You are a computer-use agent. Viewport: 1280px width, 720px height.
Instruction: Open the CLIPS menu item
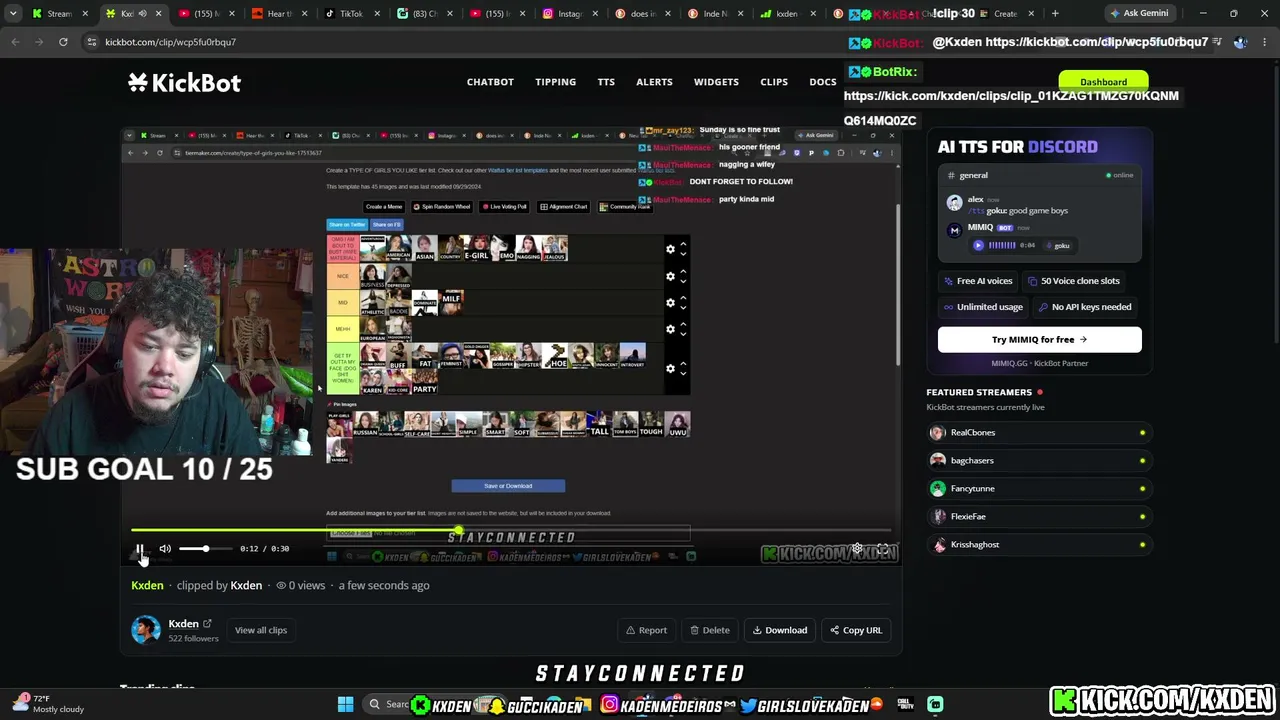[774, 82]
